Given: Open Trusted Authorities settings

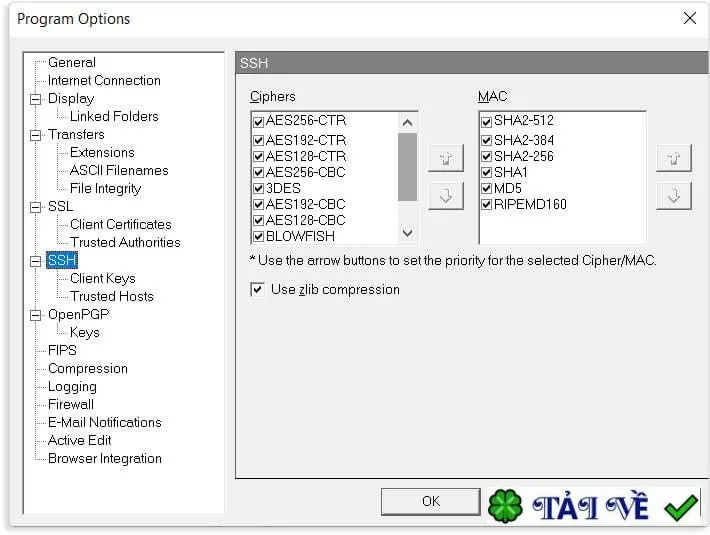Looking at the screenshot, I should (125, 243).
